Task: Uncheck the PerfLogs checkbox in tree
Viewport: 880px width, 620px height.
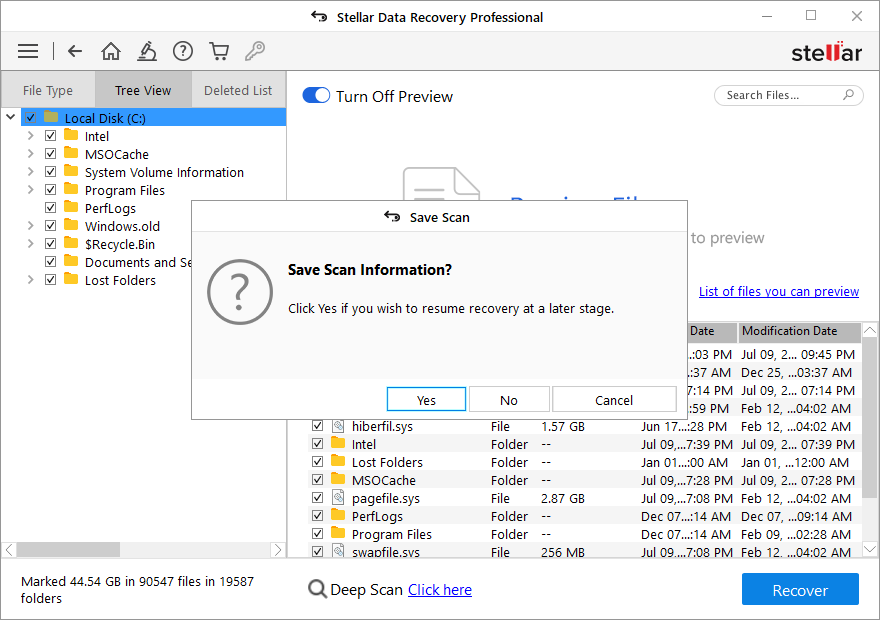Action: [51, 208]
